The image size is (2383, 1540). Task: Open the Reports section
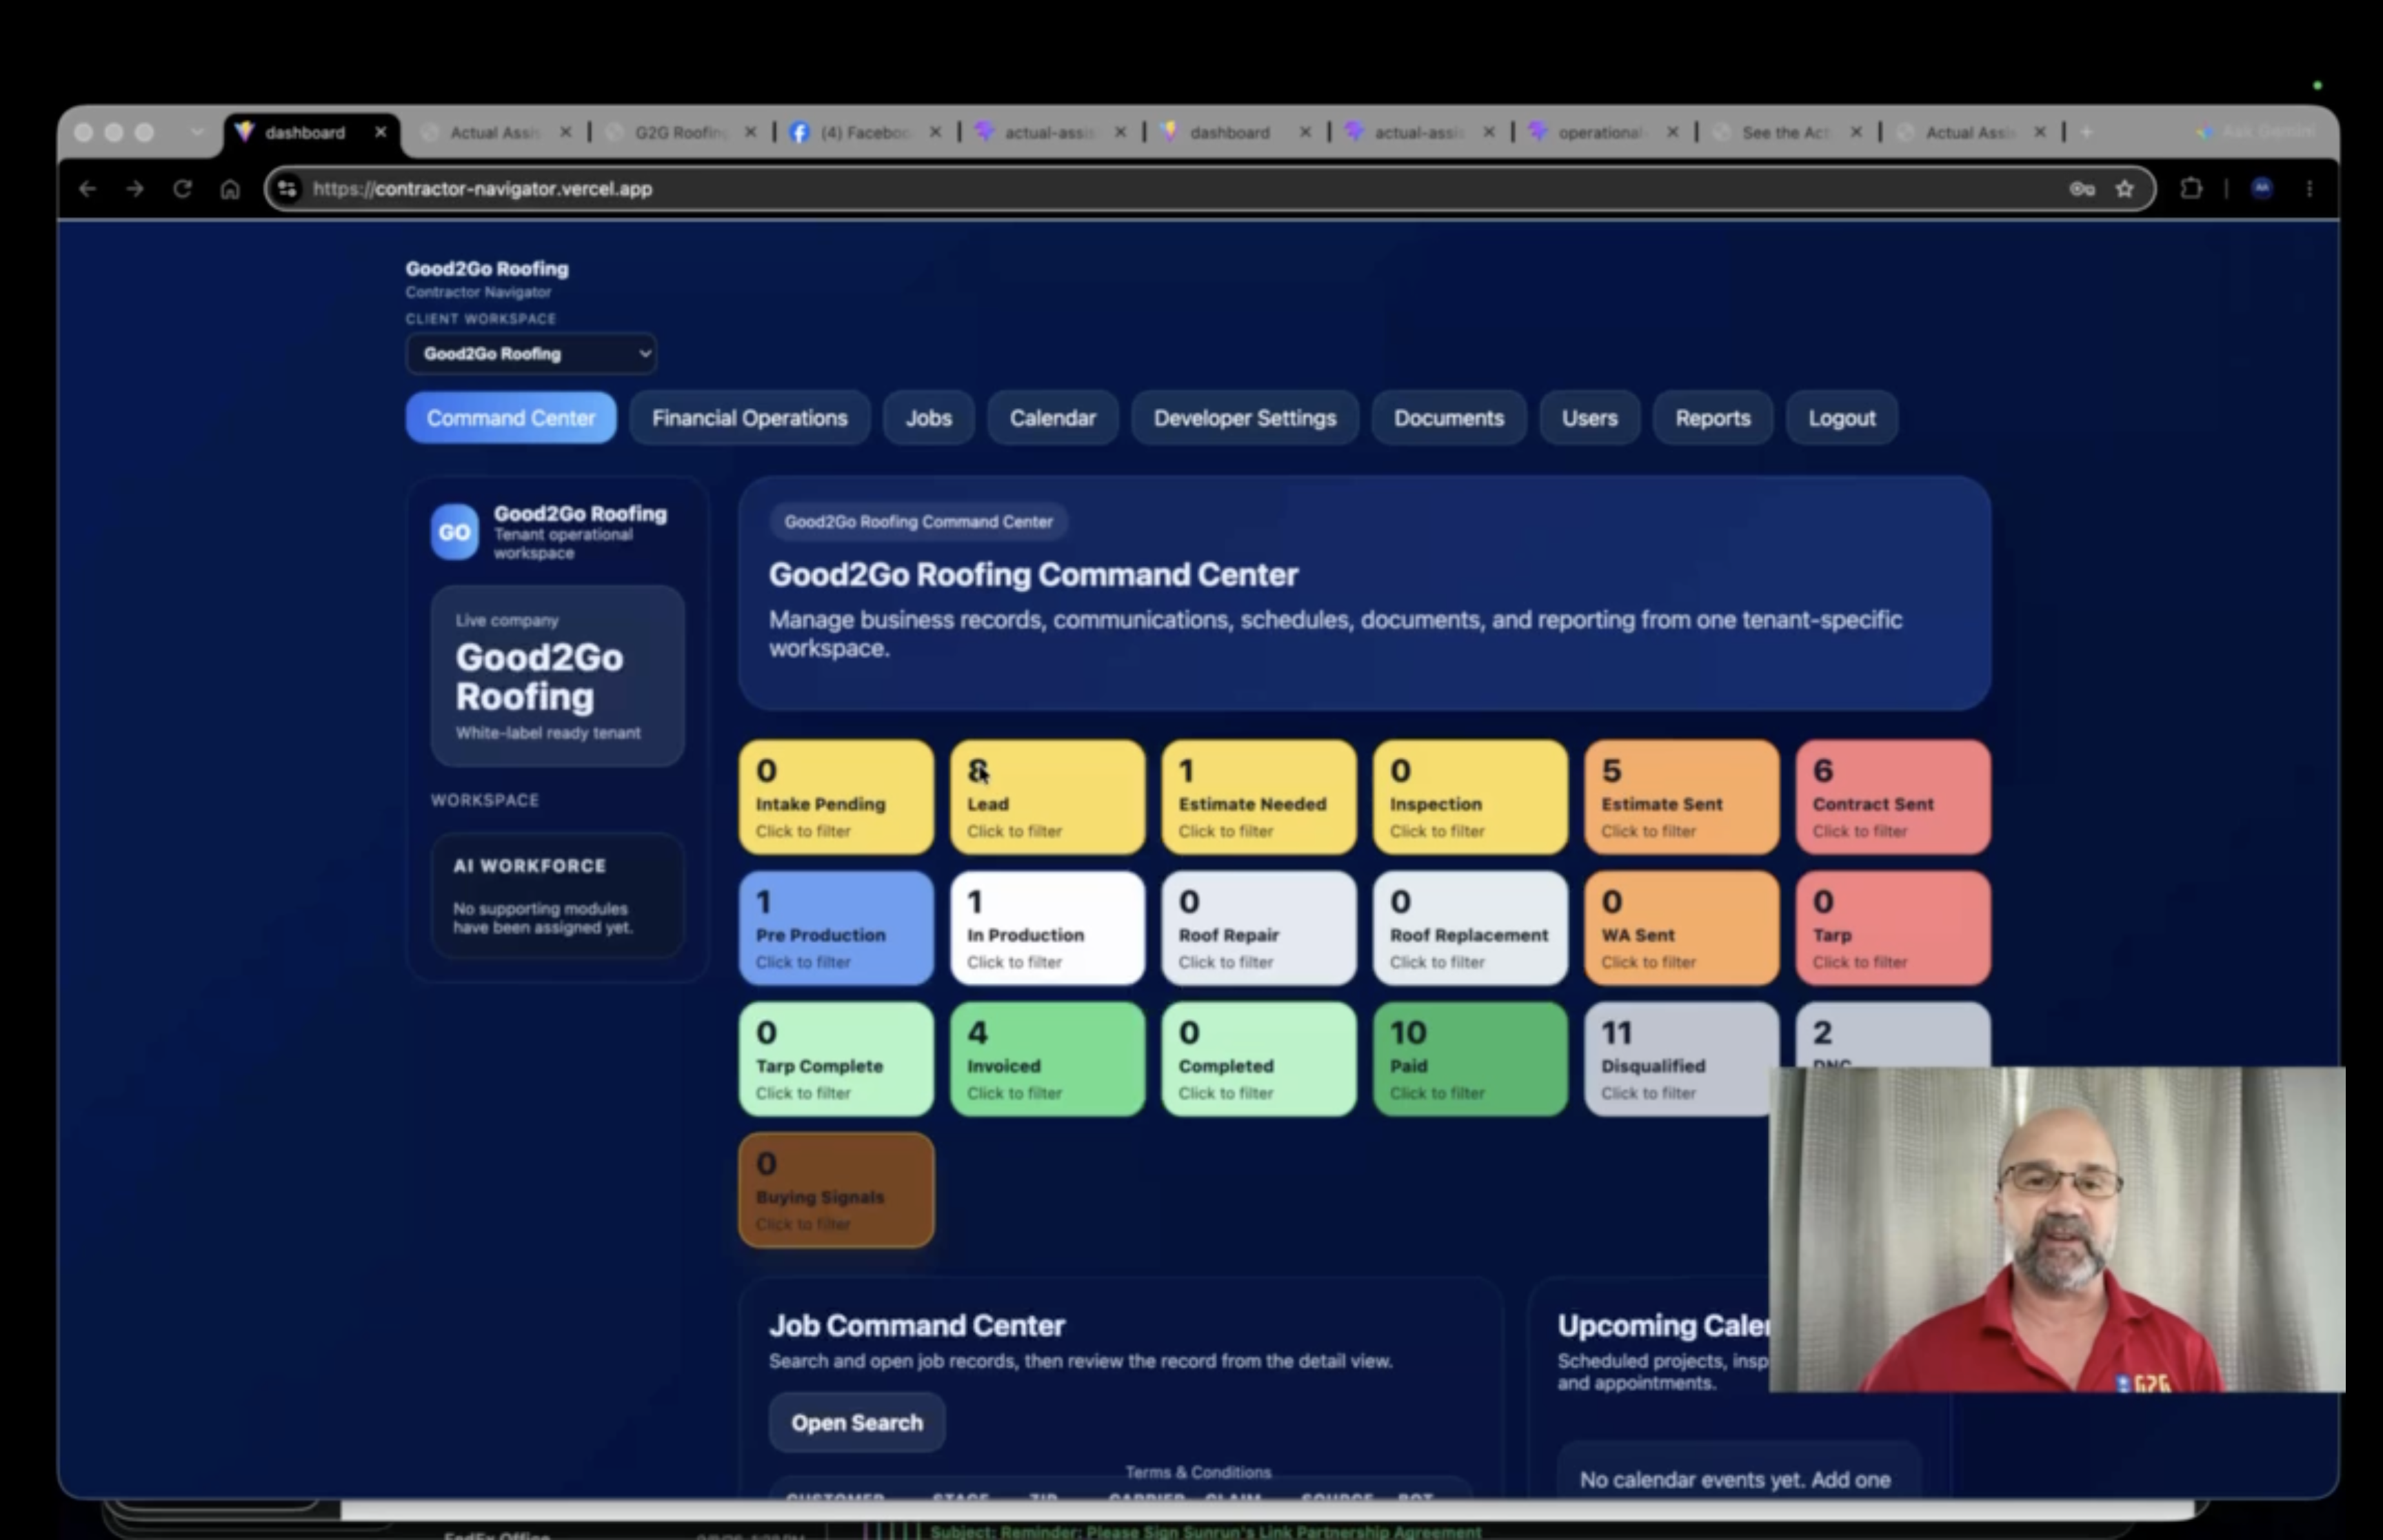(x=1713, y=418)
